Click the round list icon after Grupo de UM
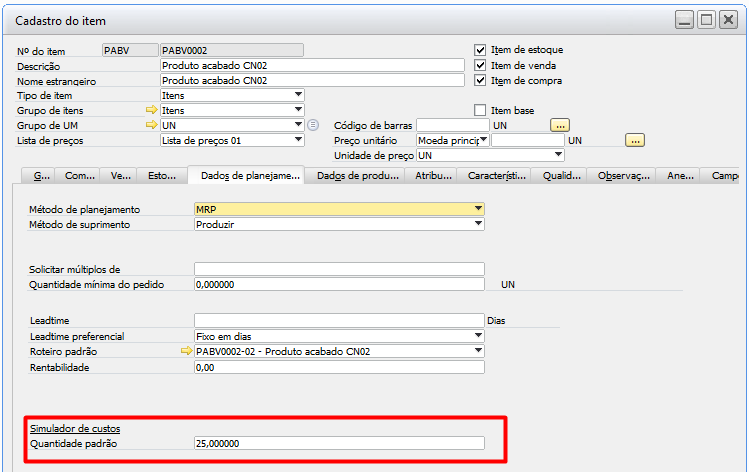This screenshot has width=749, height=472. click(x=313, y=125)
